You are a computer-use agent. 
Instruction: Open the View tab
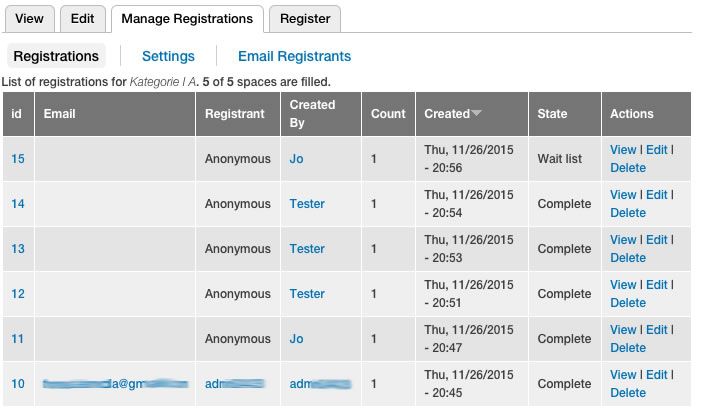29,19
